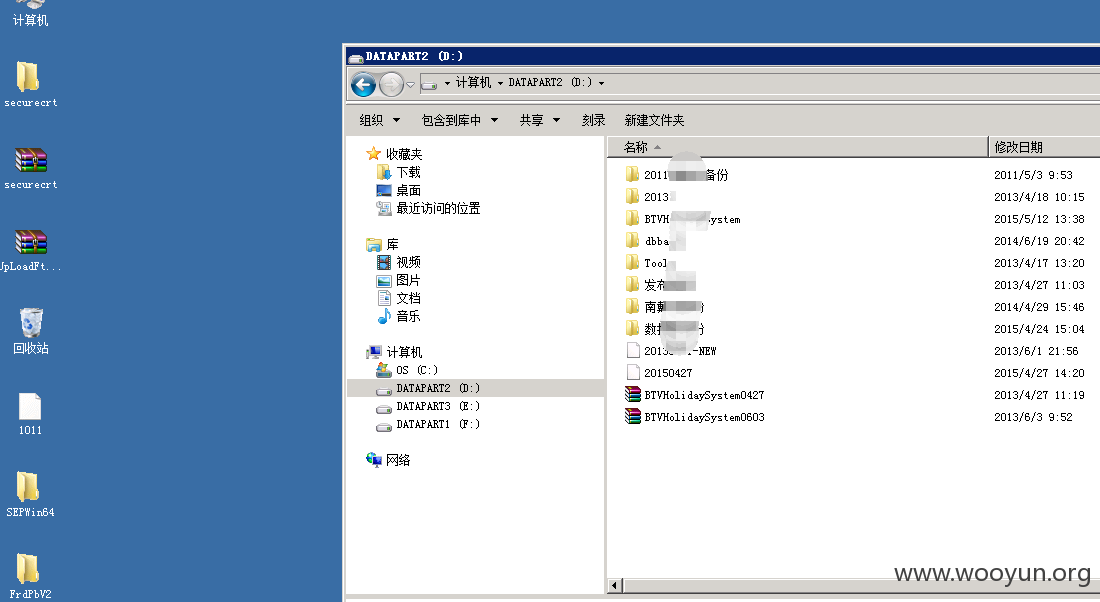
Task: Click date cell 2013/6/3 9:52
Action: click(x=1033, y=417)
